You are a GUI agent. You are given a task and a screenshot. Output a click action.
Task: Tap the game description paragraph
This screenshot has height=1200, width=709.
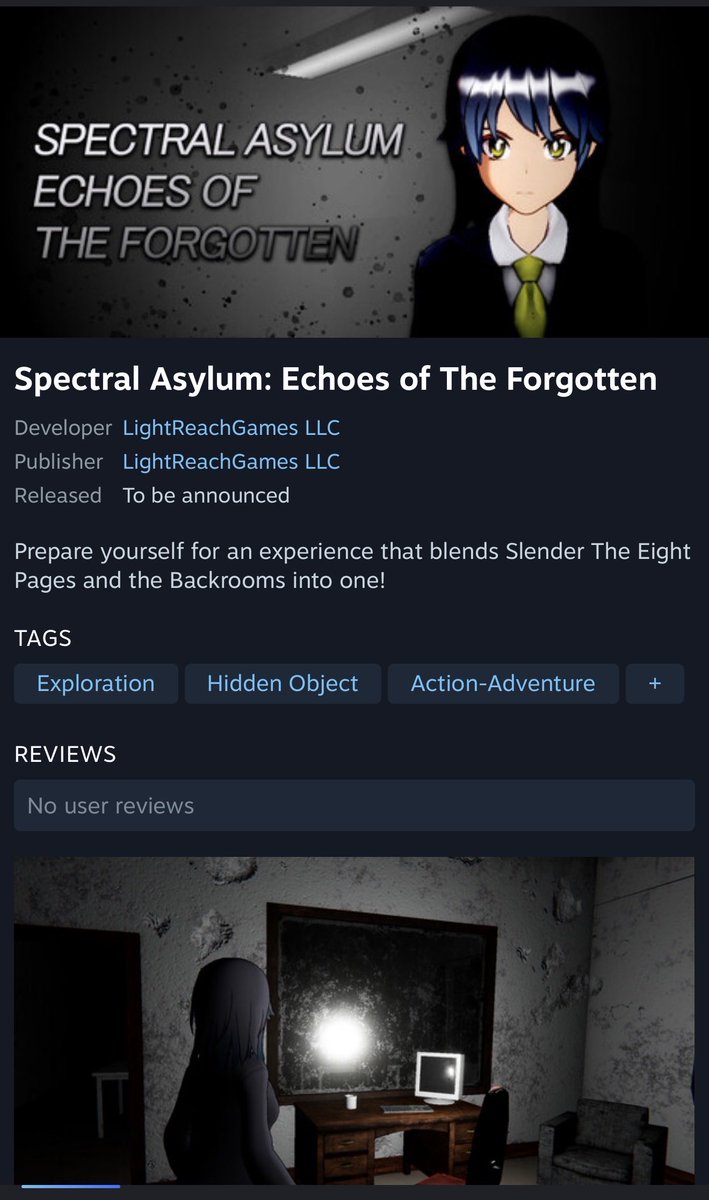[x=353, y=566]
